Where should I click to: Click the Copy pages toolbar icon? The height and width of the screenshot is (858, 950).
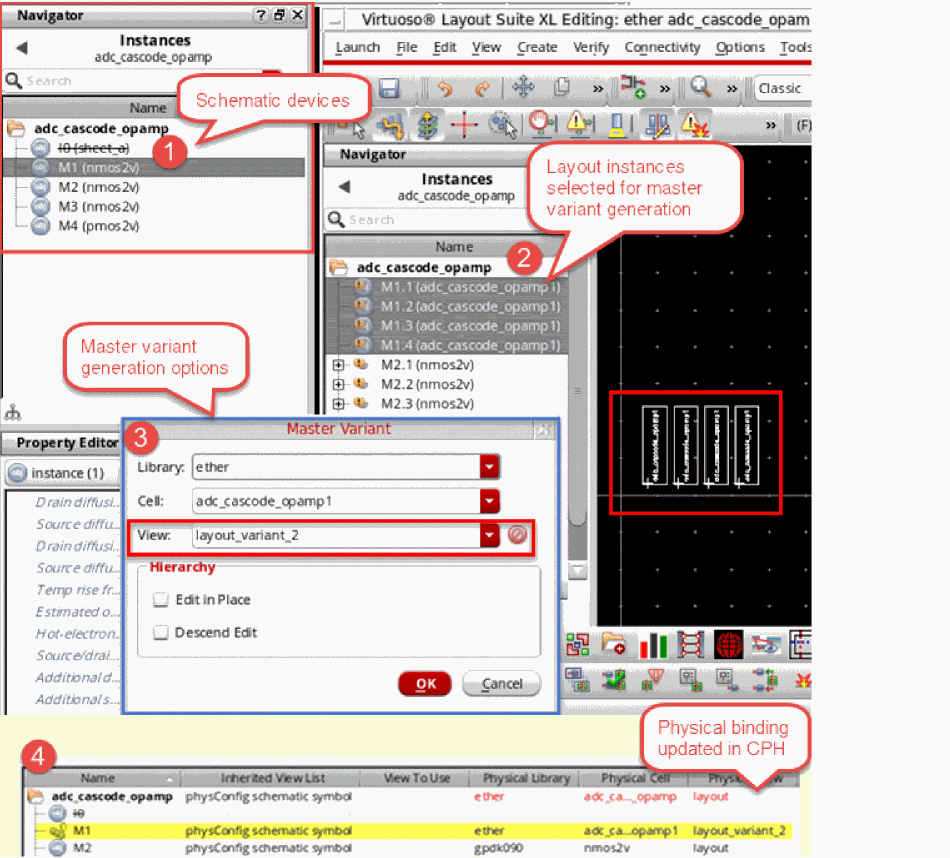(x=562, y=87)
